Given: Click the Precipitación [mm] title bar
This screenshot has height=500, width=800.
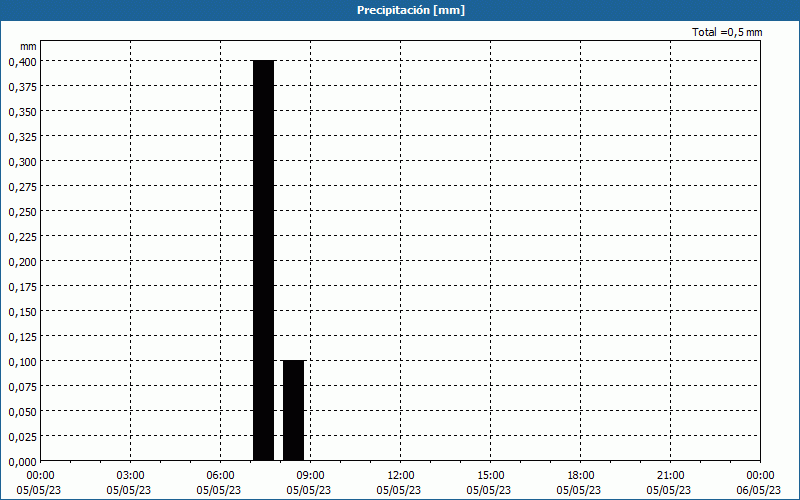Looking at the screenshot, I should coord(400,10).
